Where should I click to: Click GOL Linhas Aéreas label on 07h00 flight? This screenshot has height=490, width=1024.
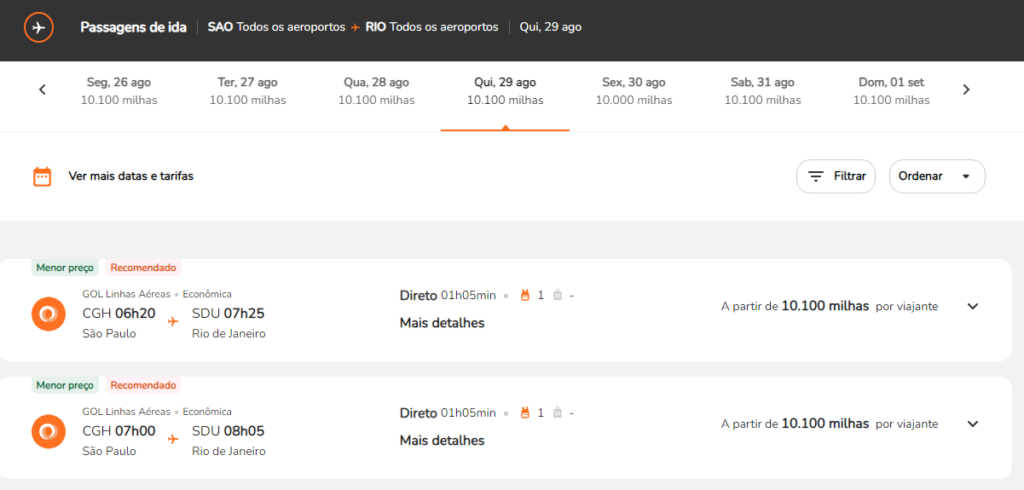click(126, 412)
